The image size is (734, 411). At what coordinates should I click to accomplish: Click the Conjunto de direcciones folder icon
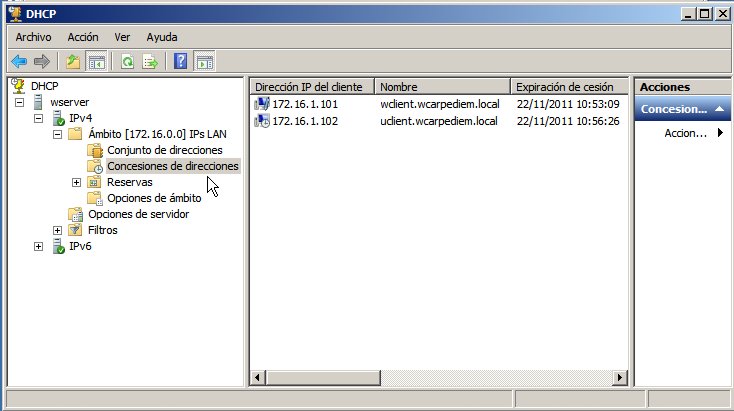click(x=95, y=150)
